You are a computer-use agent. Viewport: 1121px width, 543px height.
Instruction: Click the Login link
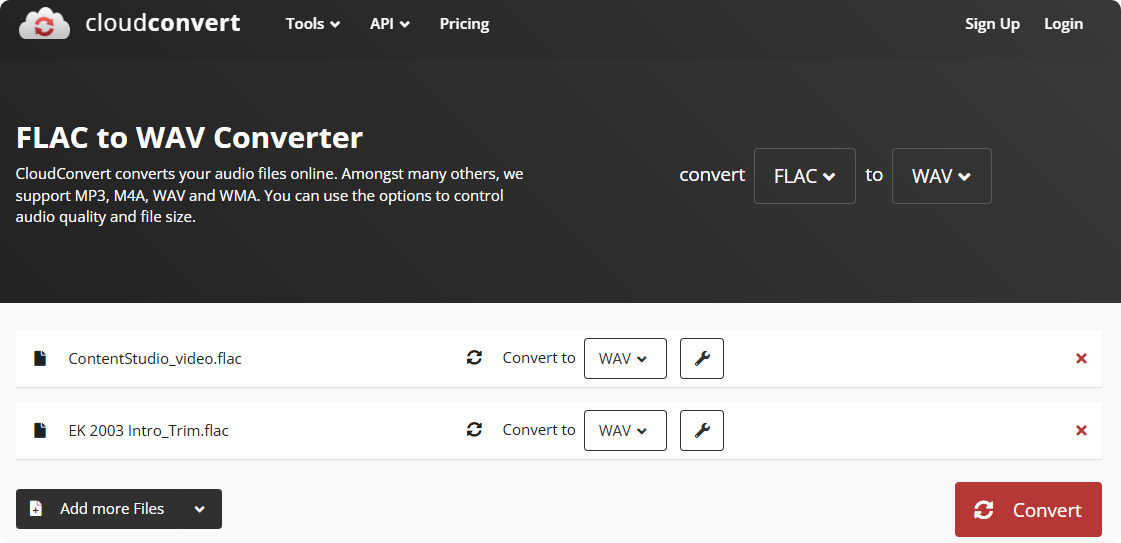[x=1063, y=24]
